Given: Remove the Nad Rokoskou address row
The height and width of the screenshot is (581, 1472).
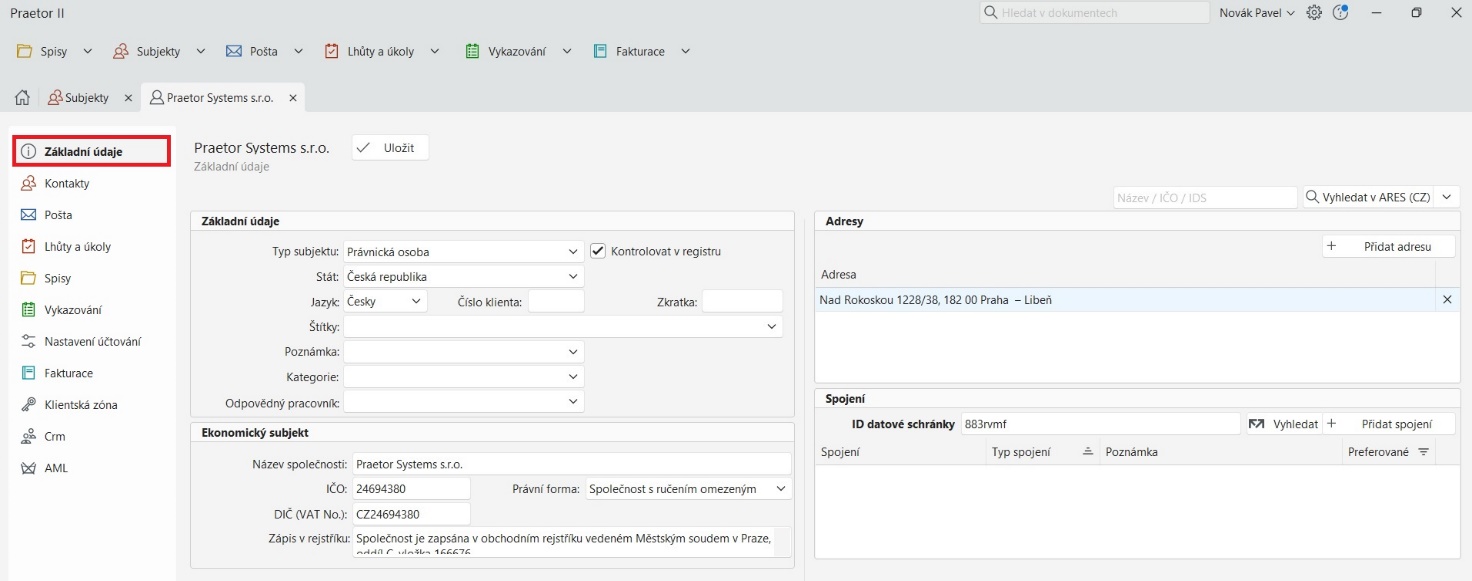Looking at the screenshot, I should pos(1446,300).
